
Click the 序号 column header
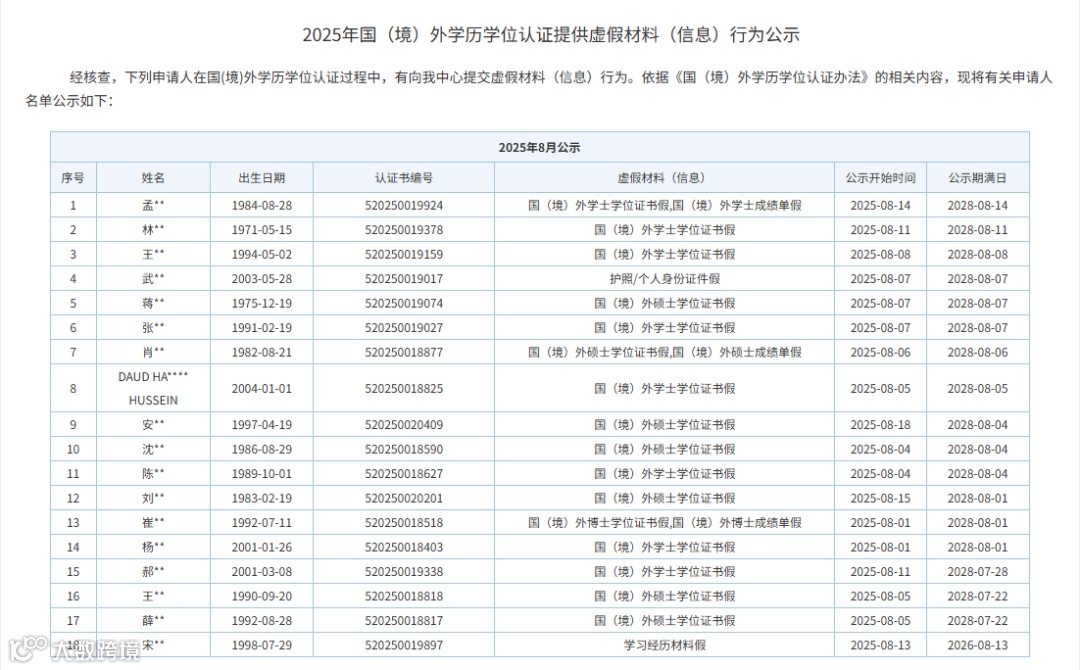[73, 178]
